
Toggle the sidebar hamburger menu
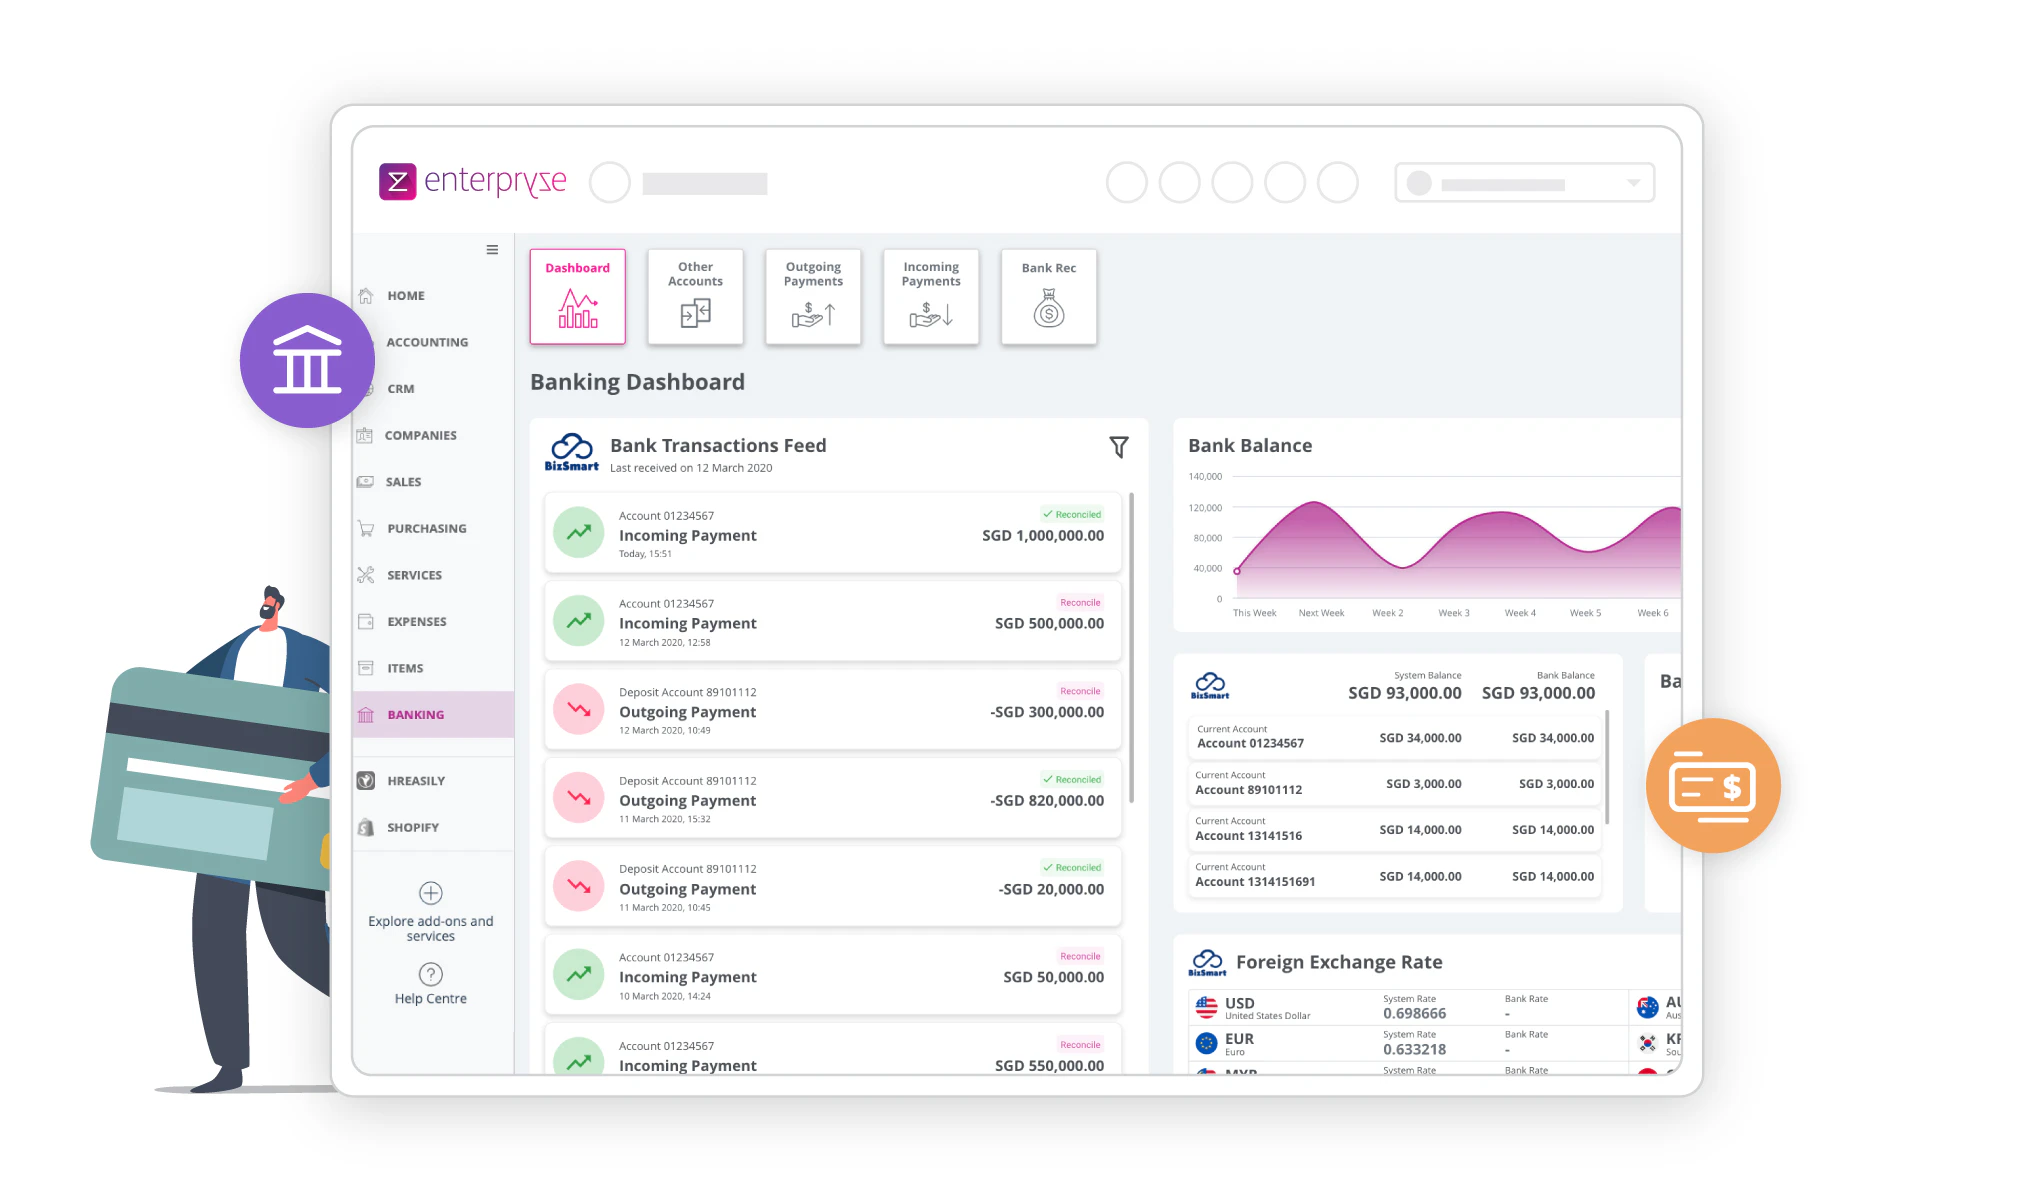point(492,250)
